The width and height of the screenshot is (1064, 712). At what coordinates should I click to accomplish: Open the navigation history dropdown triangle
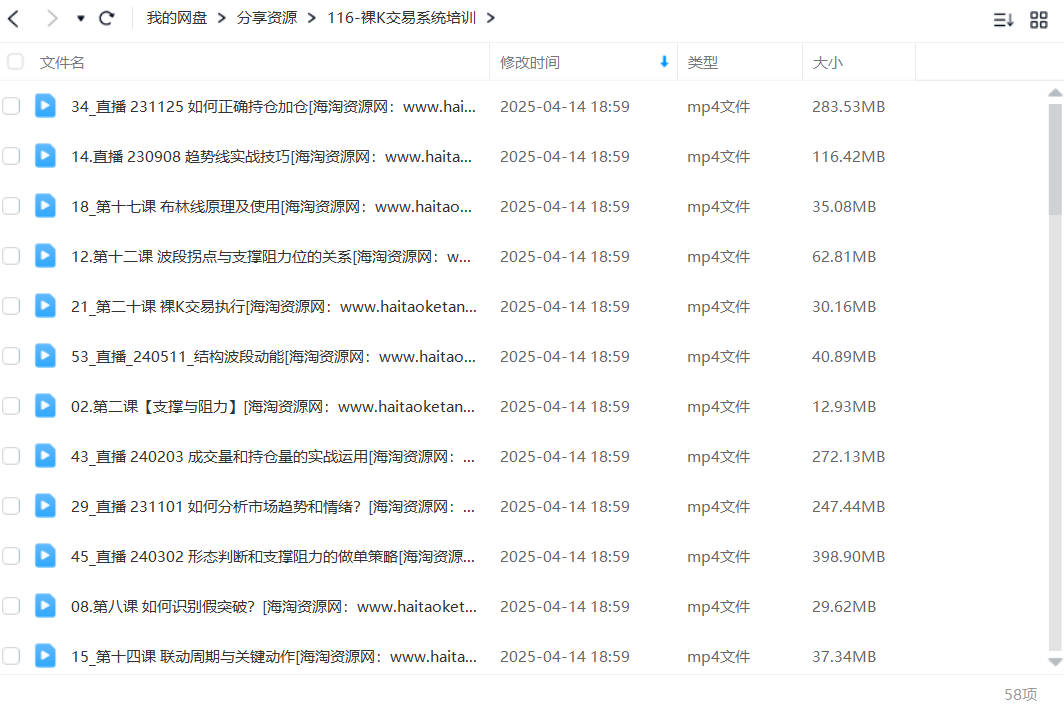coord(81,18)
